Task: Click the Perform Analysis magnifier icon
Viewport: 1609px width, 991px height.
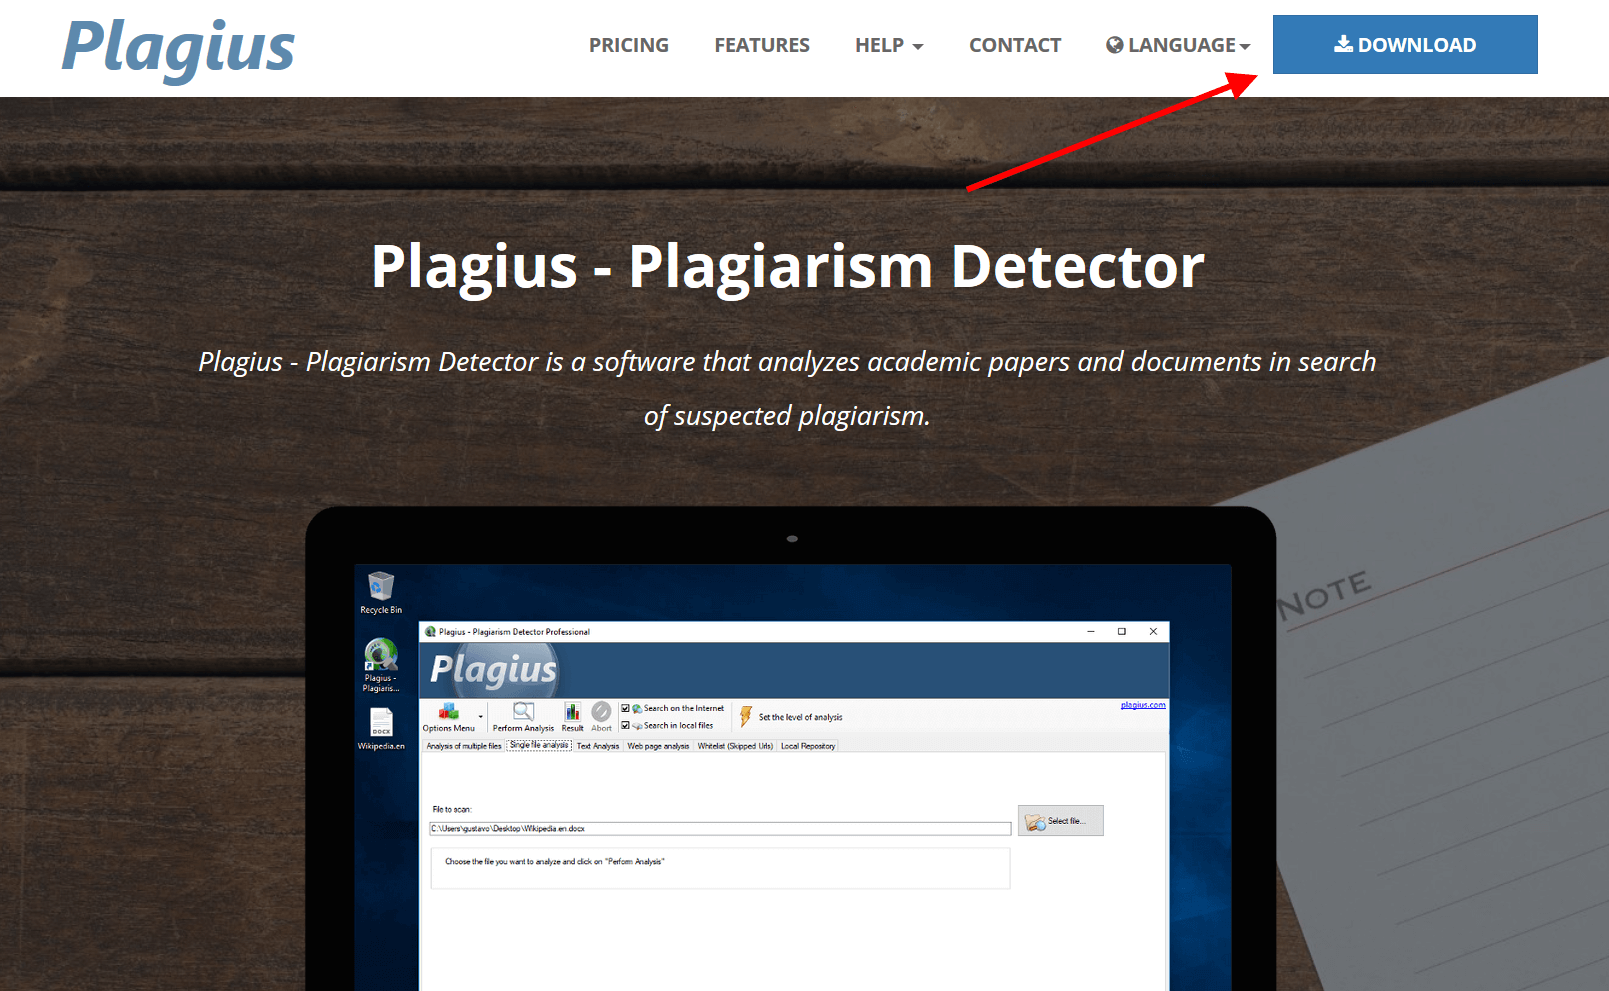Action: (523, 711)
